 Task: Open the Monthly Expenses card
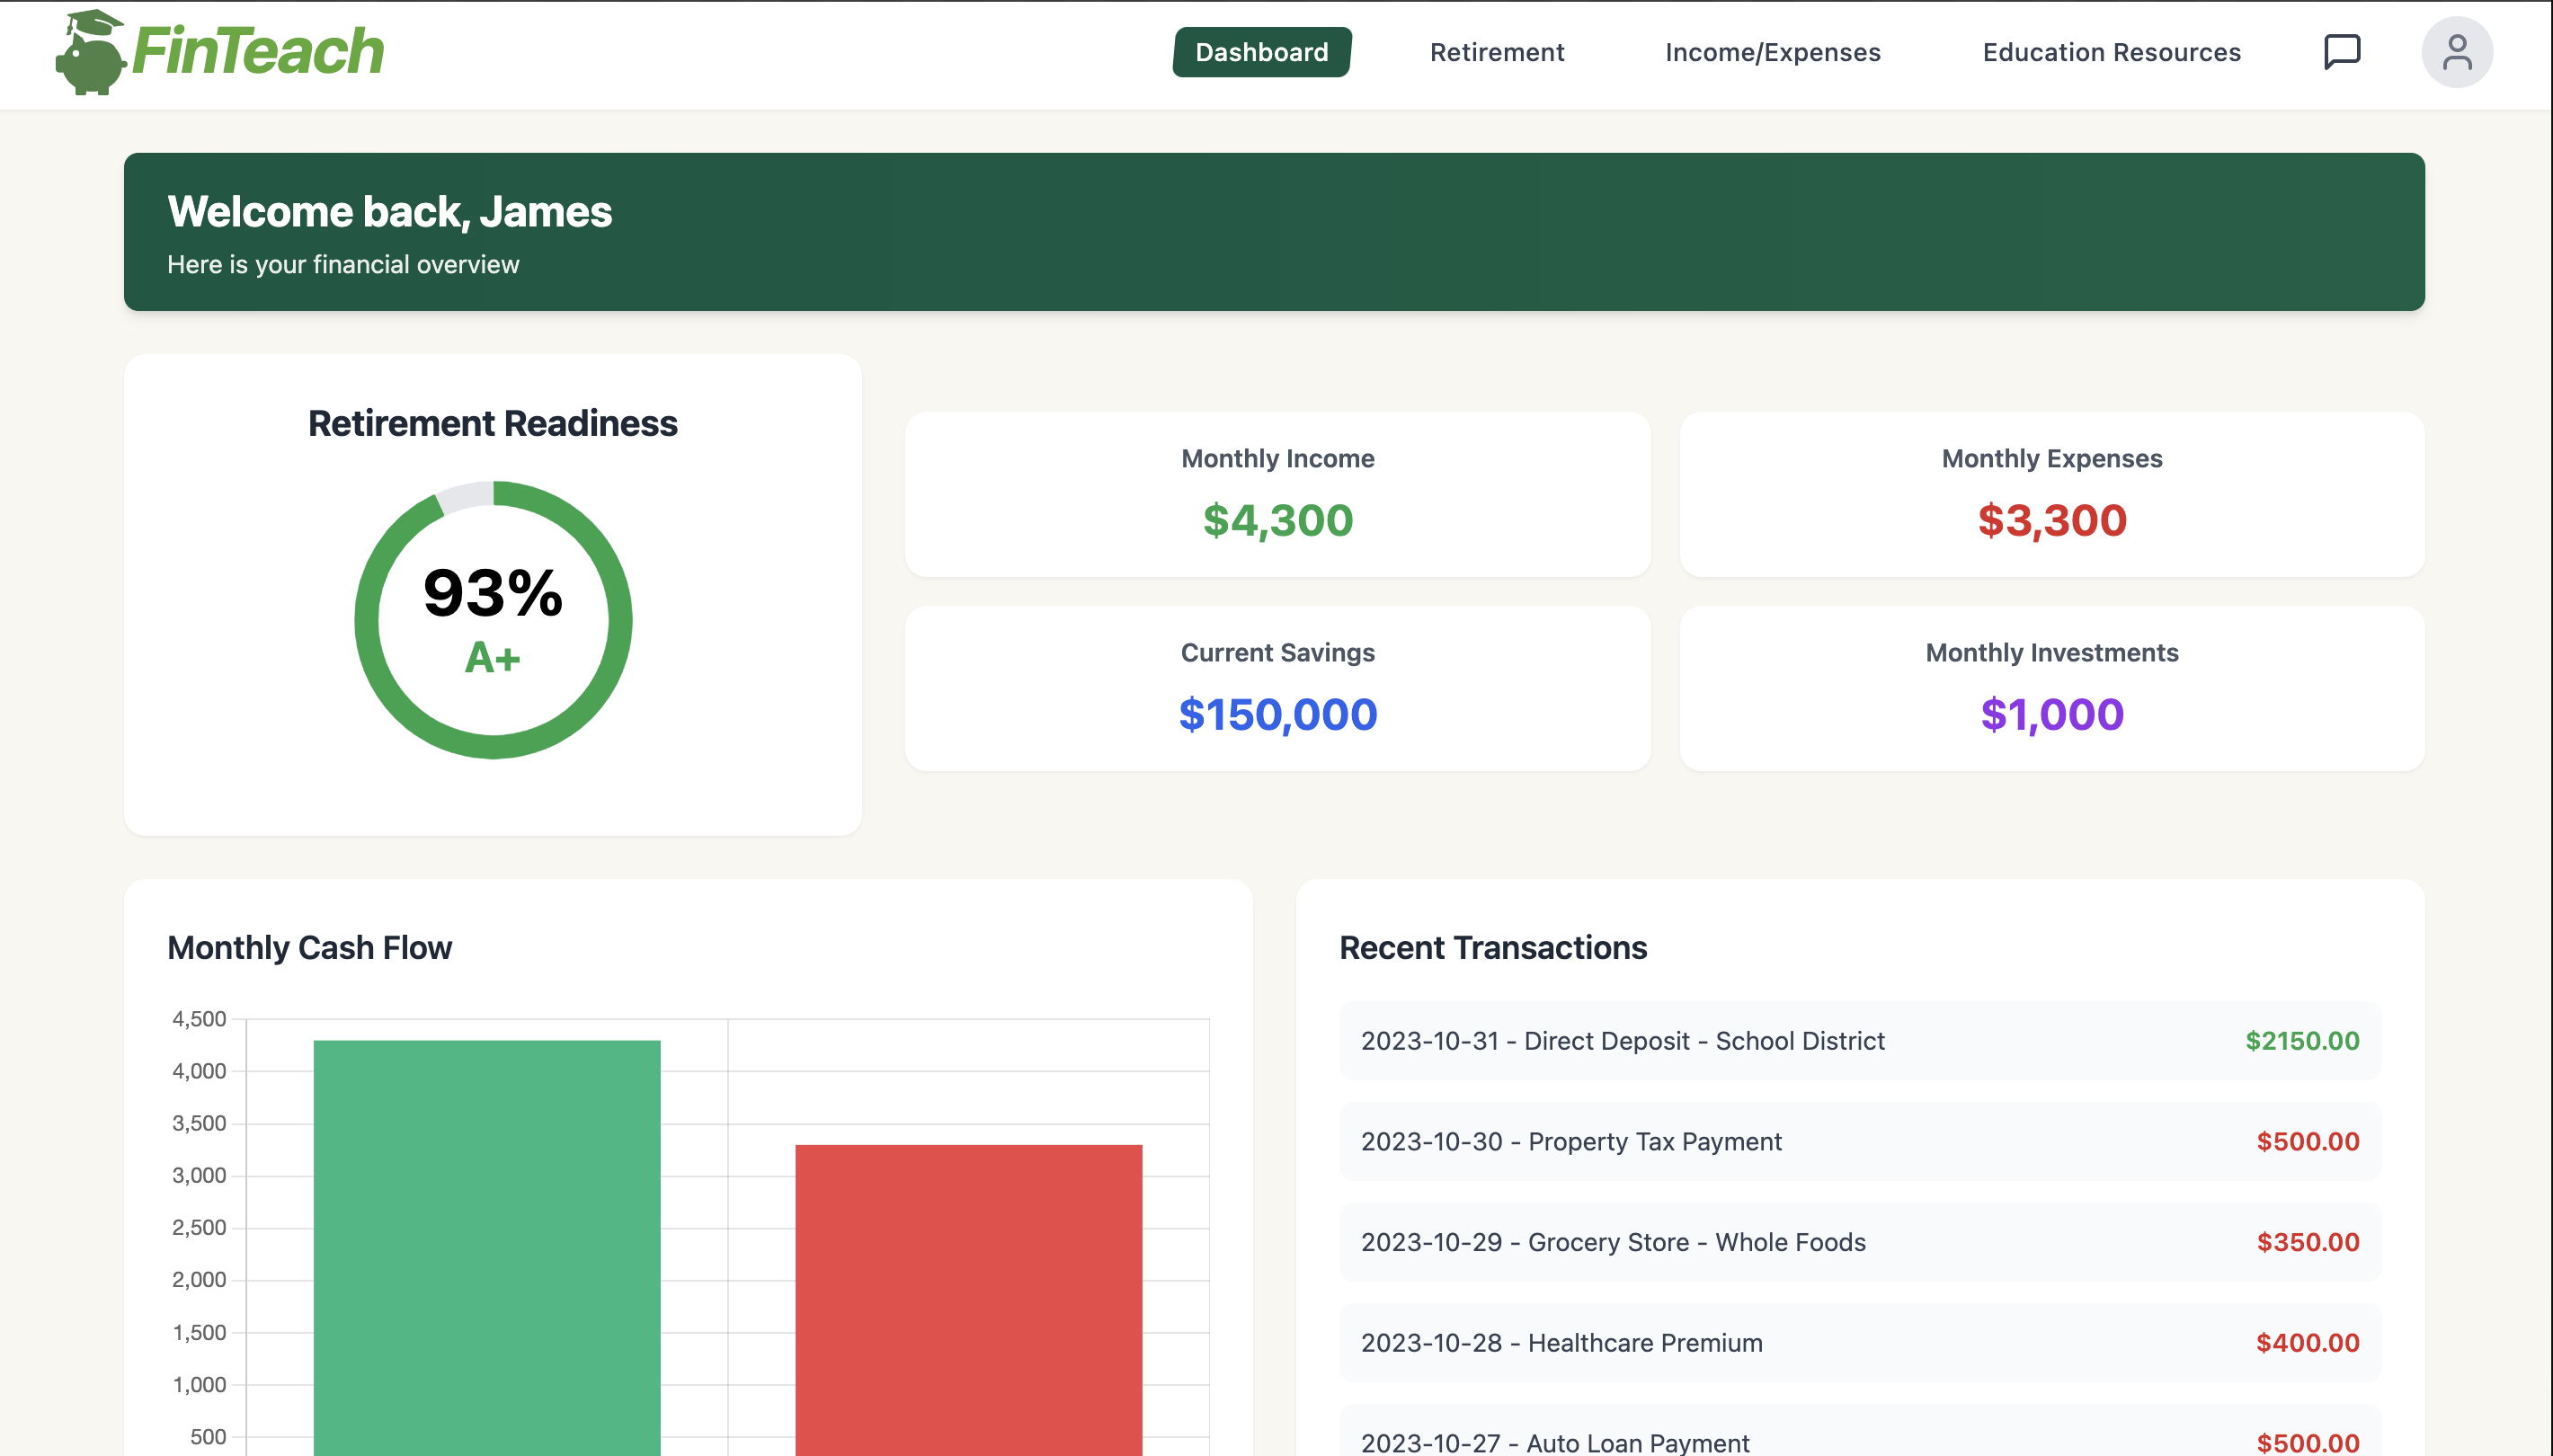2051,494
